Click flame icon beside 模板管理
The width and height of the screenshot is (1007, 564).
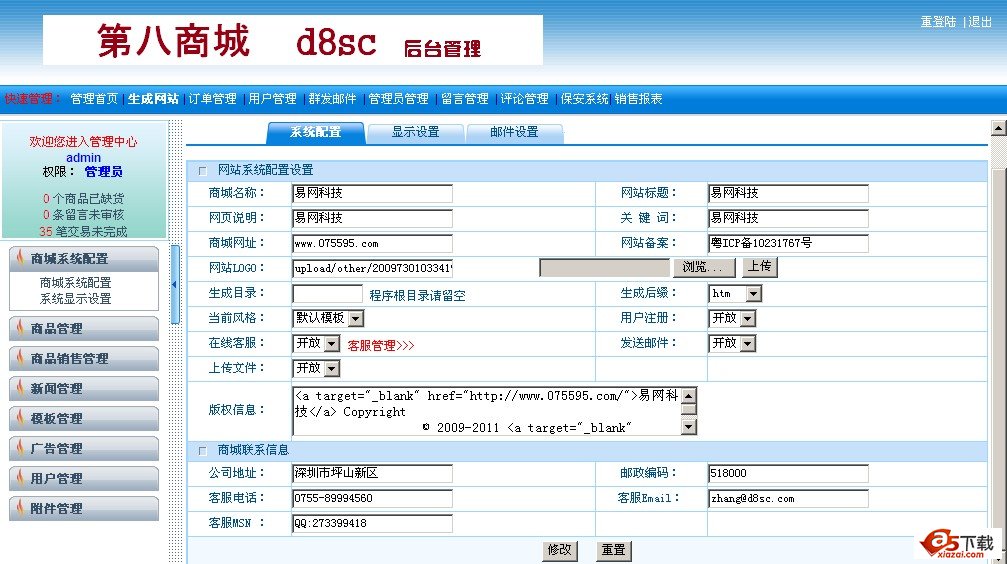(20, 418)
